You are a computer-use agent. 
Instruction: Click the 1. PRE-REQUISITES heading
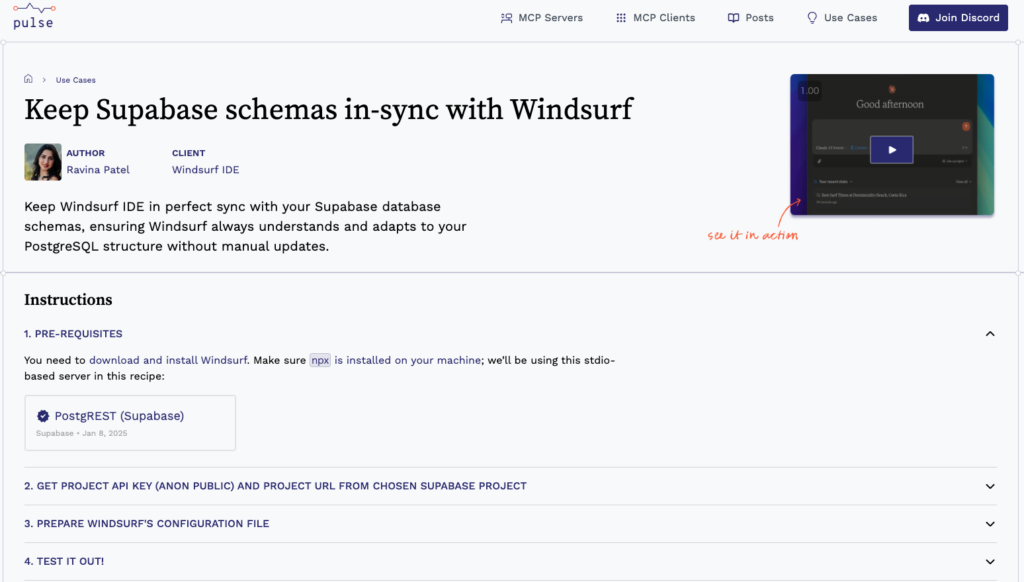[73, 334]
